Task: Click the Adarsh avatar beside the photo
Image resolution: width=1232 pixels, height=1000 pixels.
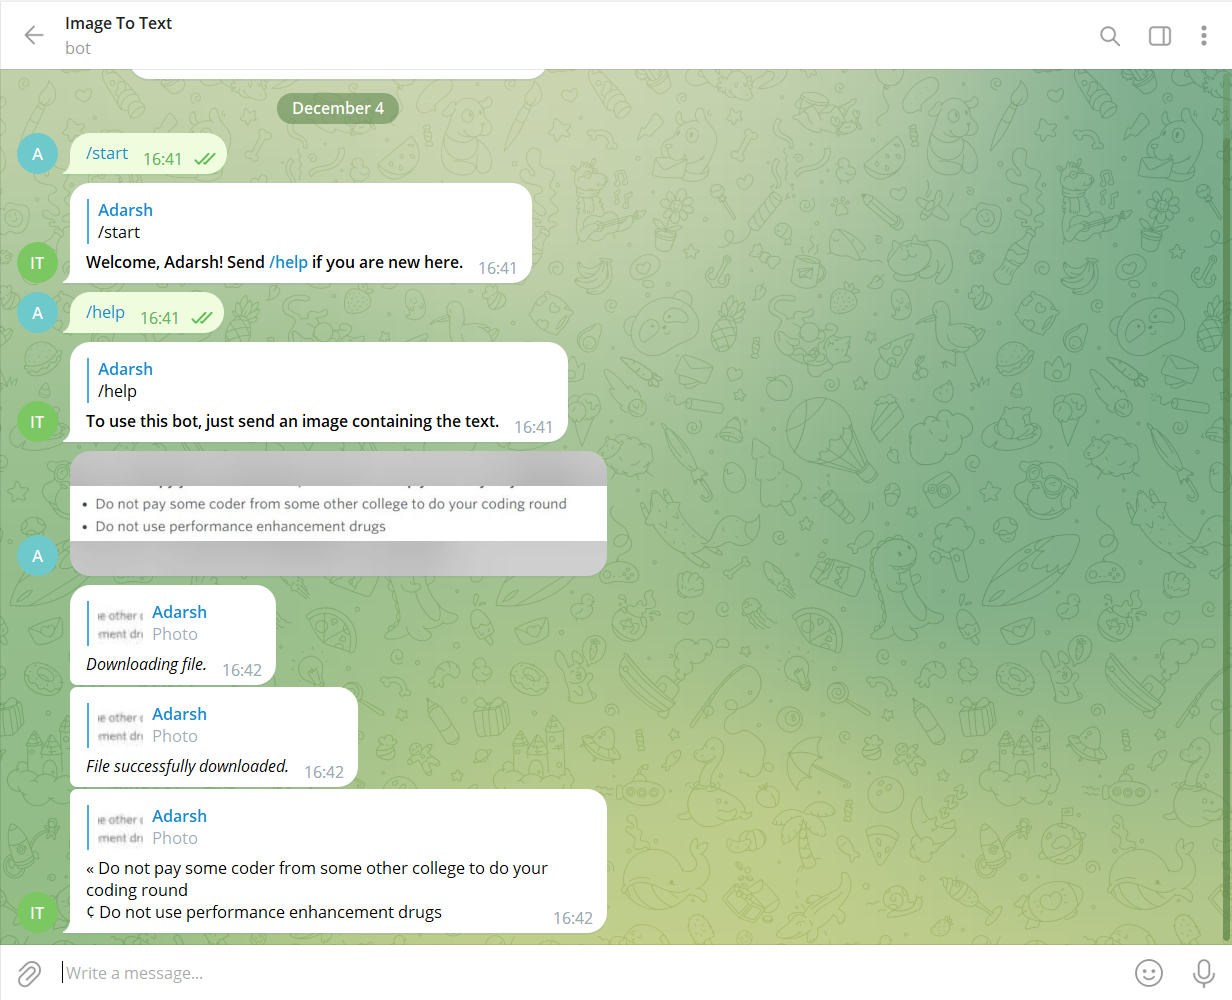Action: [38, 556]
